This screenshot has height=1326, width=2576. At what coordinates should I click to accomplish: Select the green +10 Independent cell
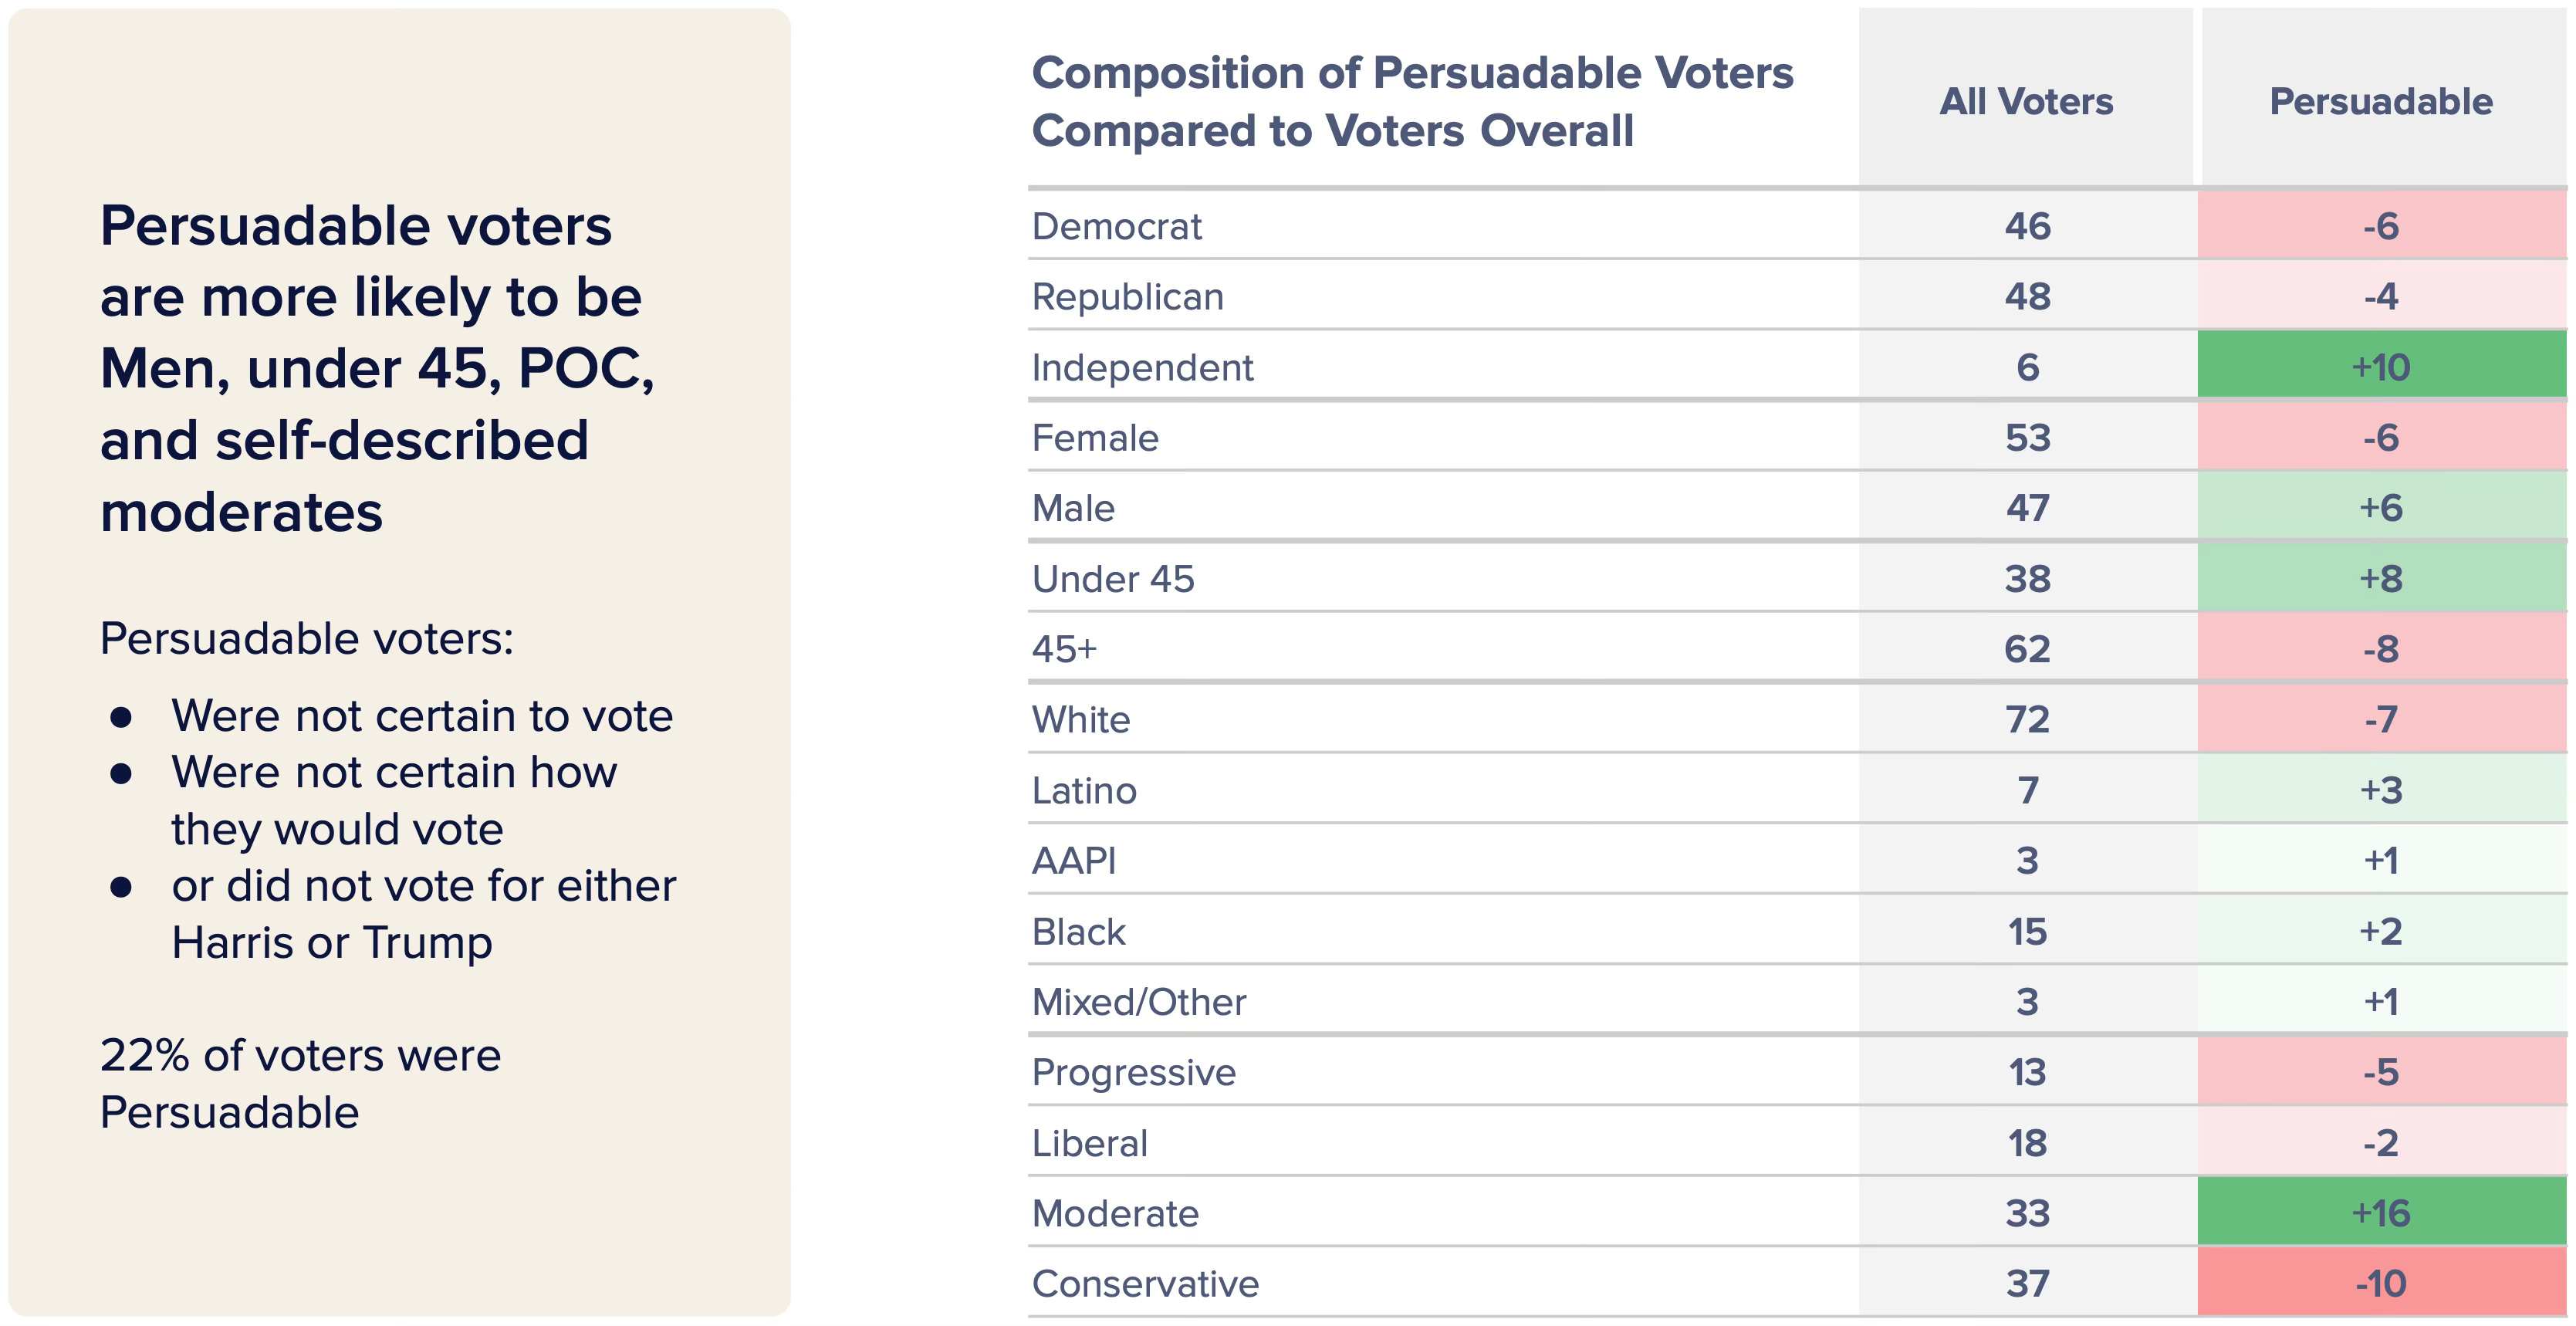[2380, 367]
